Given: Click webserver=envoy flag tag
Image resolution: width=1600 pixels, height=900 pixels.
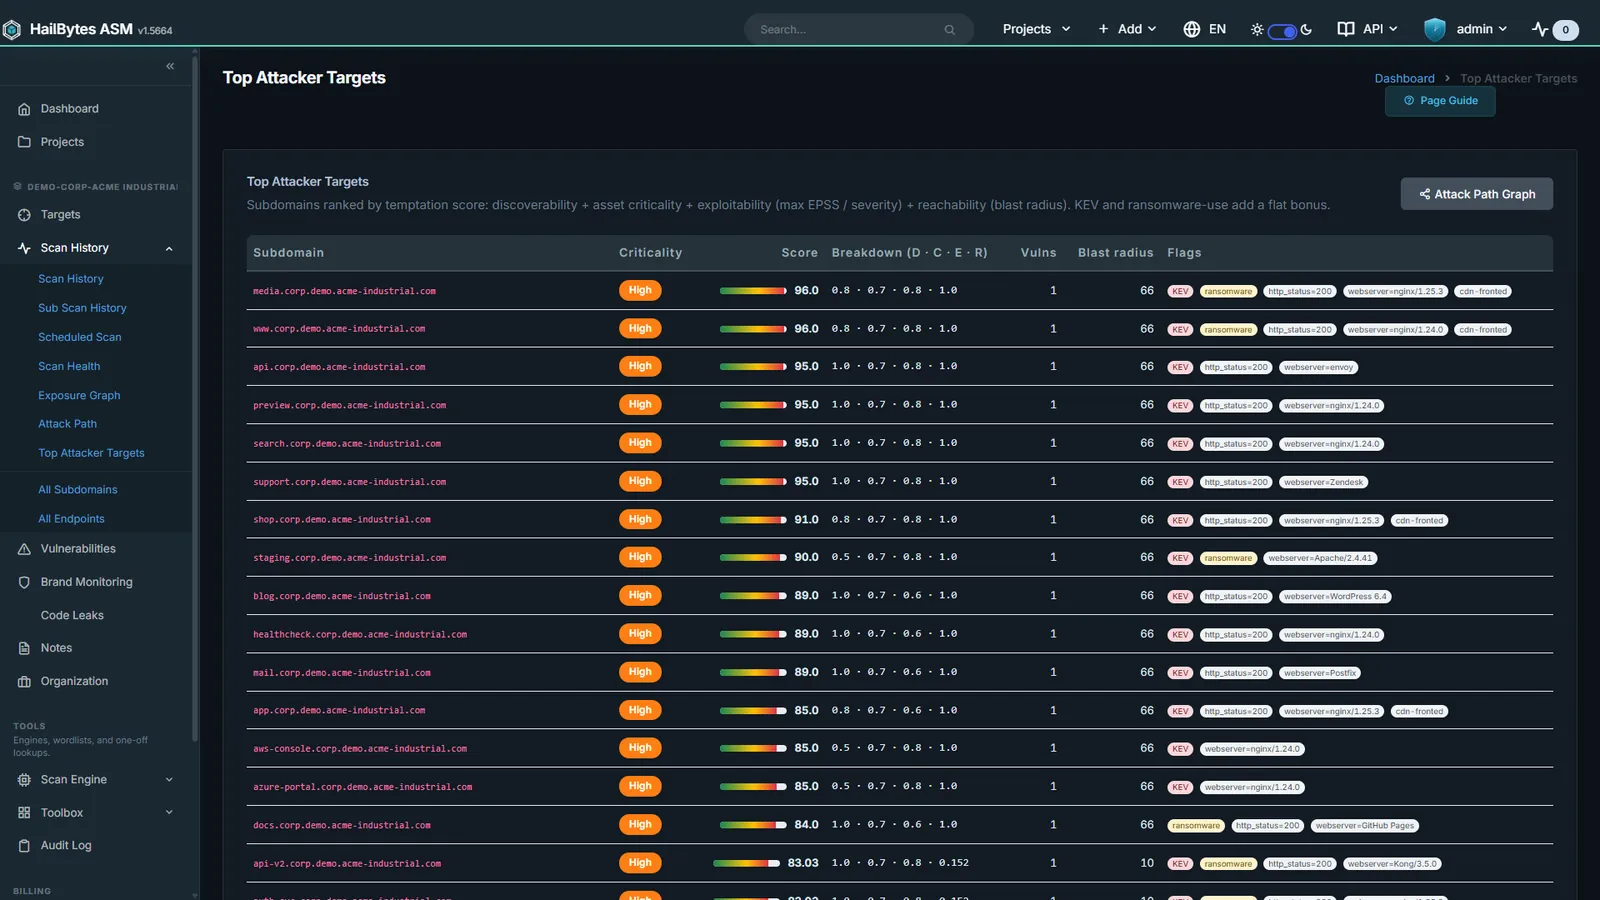Looking at the screenshot, I should point(1318,368).
